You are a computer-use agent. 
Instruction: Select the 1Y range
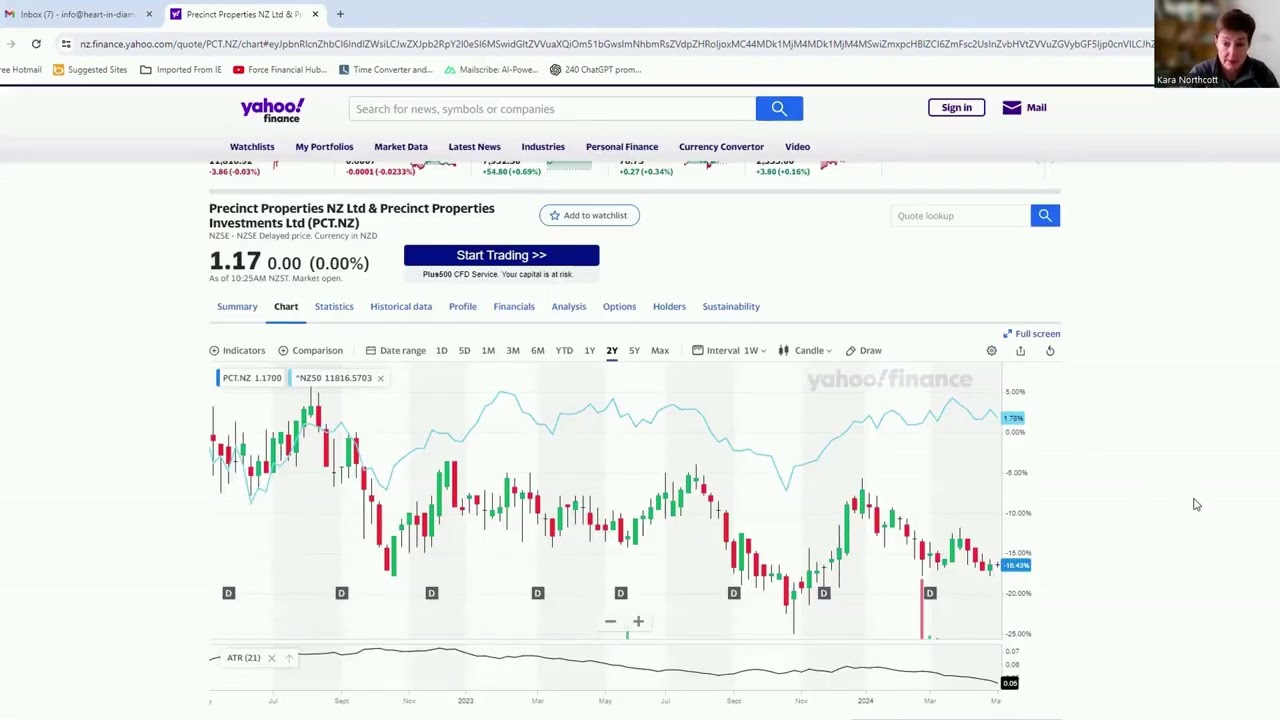tap(589, 351)
